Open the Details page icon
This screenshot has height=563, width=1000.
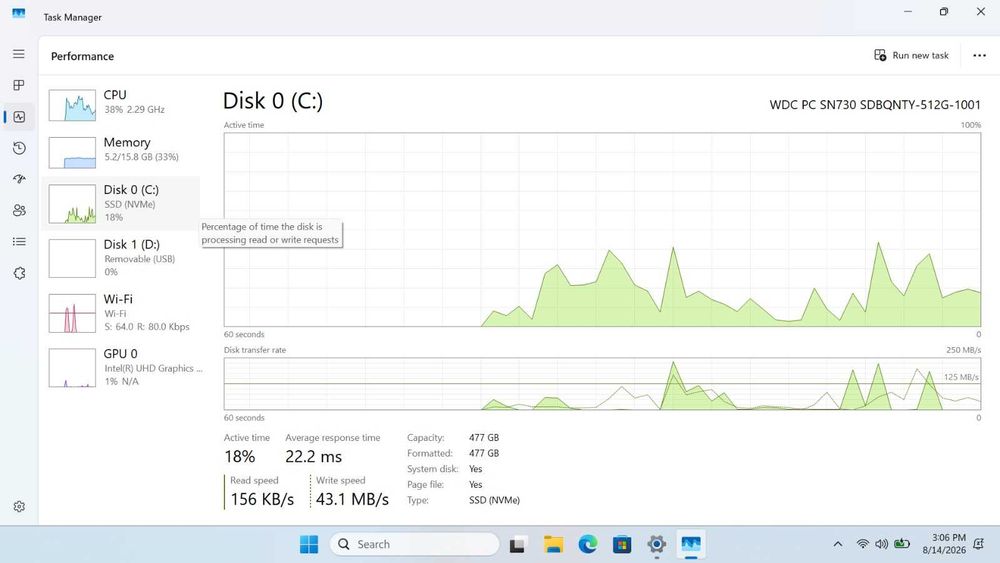click(x=19, y=242)
